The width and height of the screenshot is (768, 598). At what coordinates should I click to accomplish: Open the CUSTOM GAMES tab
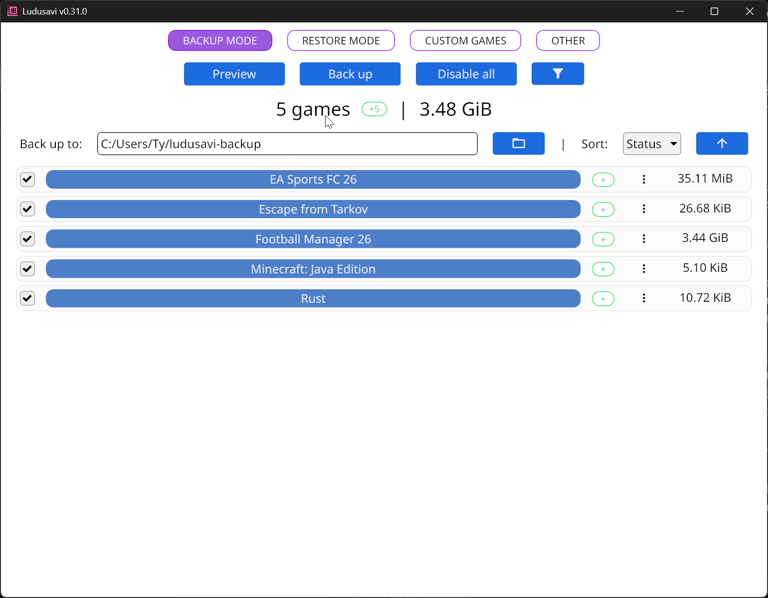click(465, 41)
